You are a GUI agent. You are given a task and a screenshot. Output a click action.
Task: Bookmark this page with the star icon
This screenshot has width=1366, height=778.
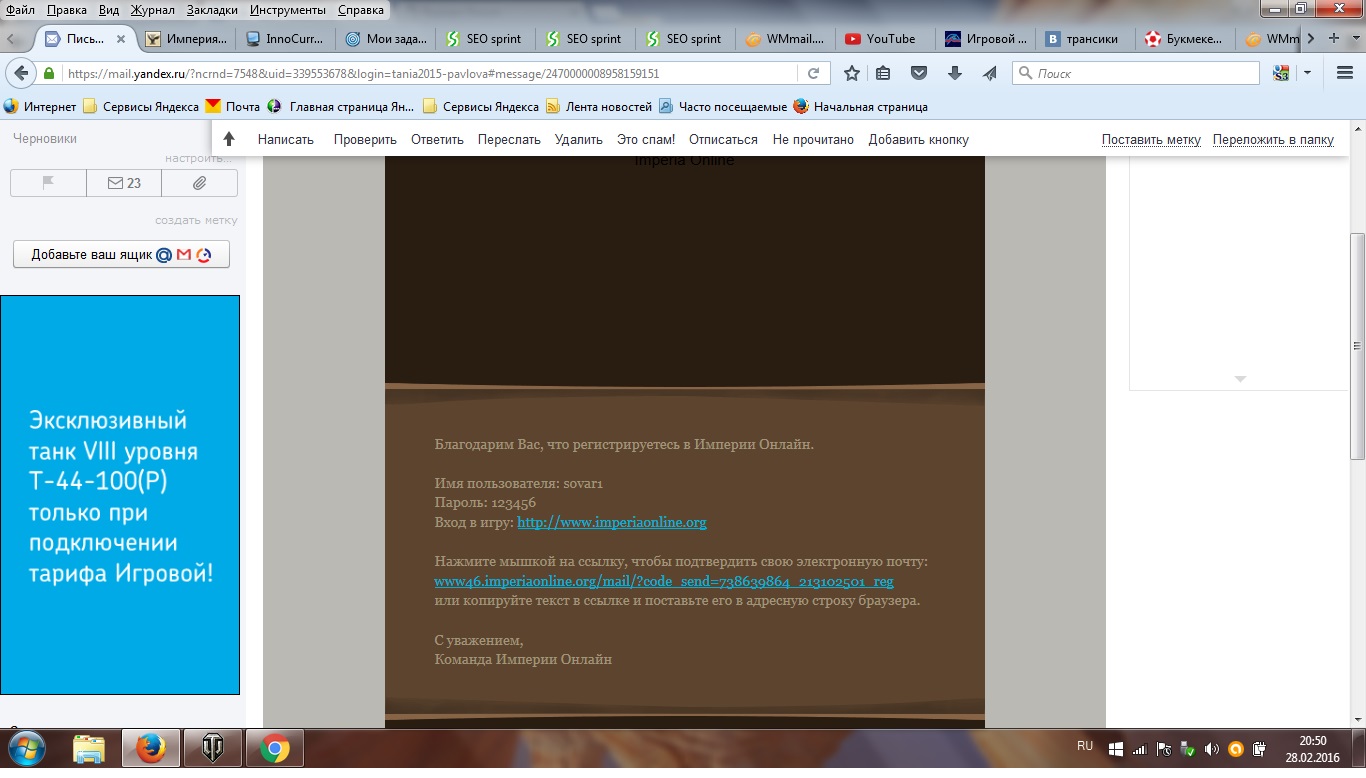852,73
